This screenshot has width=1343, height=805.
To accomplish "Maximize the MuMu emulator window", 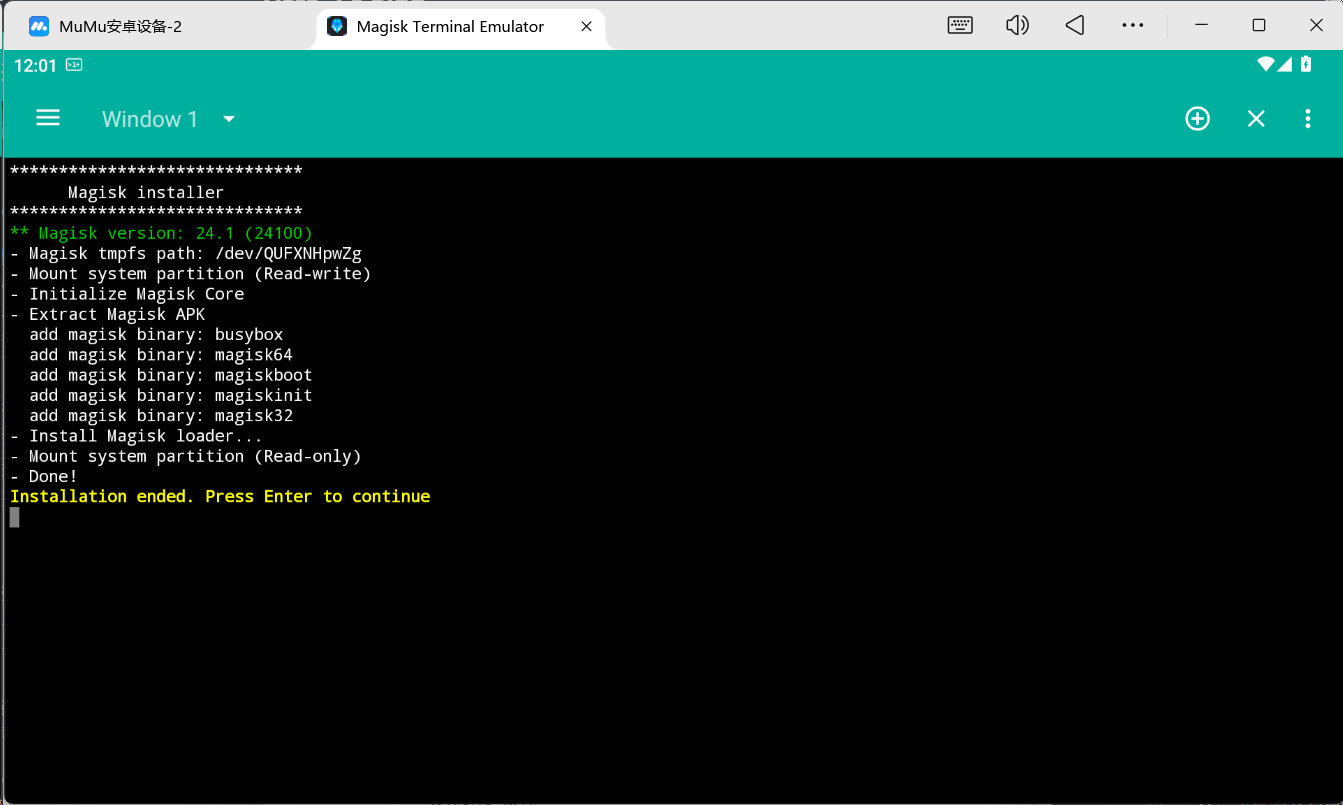I will point(1259,25).
